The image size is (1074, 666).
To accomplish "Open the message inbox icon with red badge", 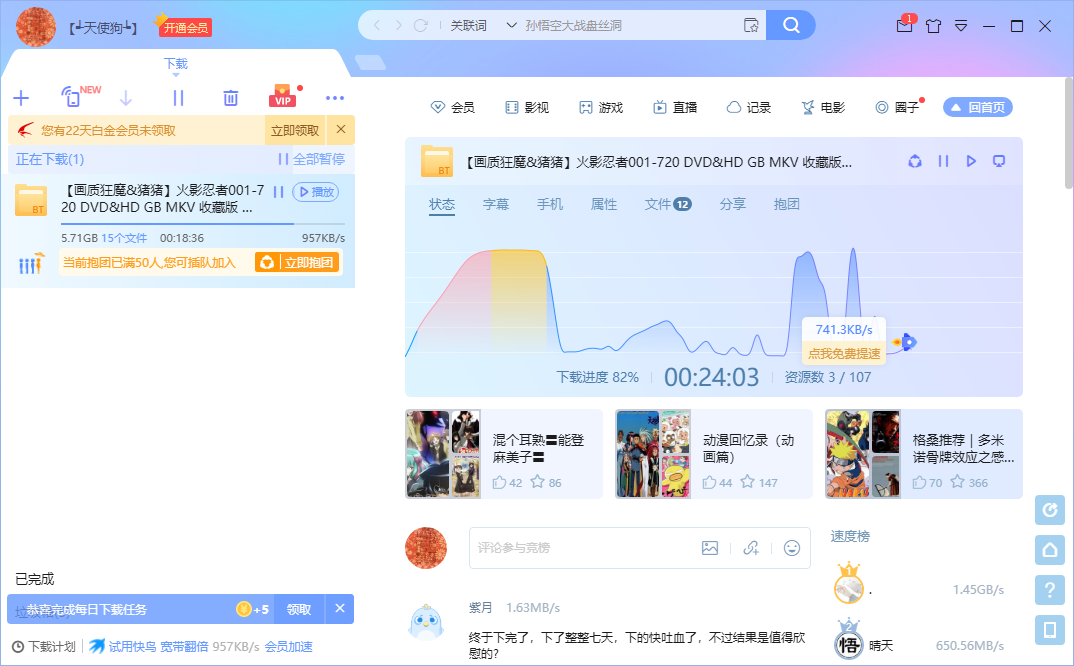I will (905, 25).
